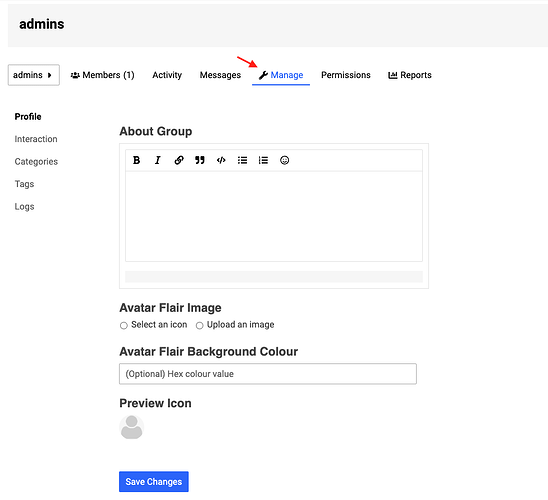Open the Permissions tab
Viewport: 548px width, 500px height.
click(x=346, y=75)
